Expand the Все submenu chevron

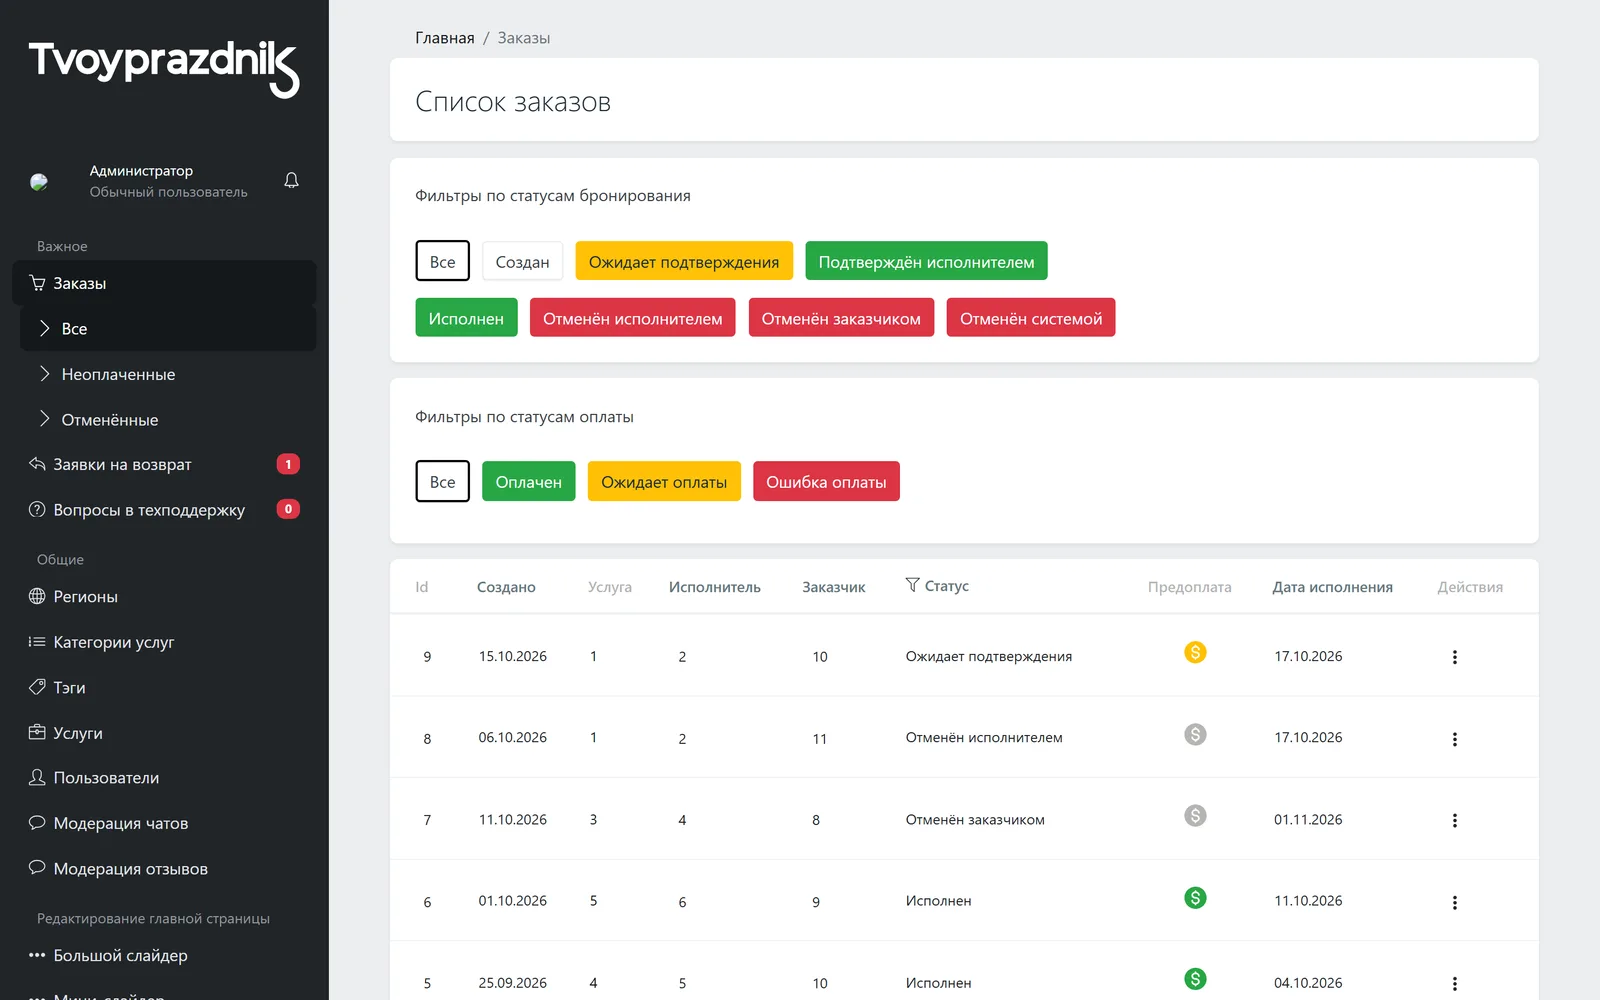(x=44, y=328)
